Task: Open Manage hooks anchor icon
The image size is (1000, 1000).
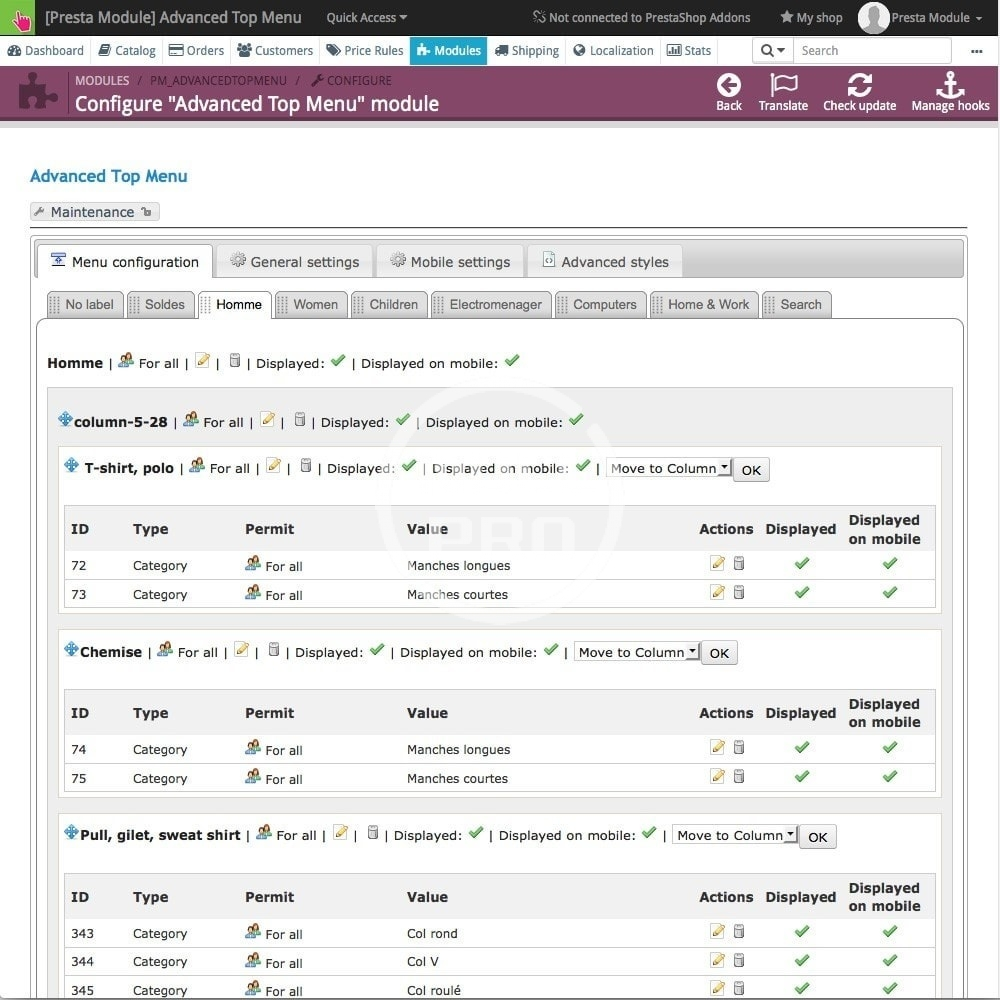Action: tap(949, 86)
